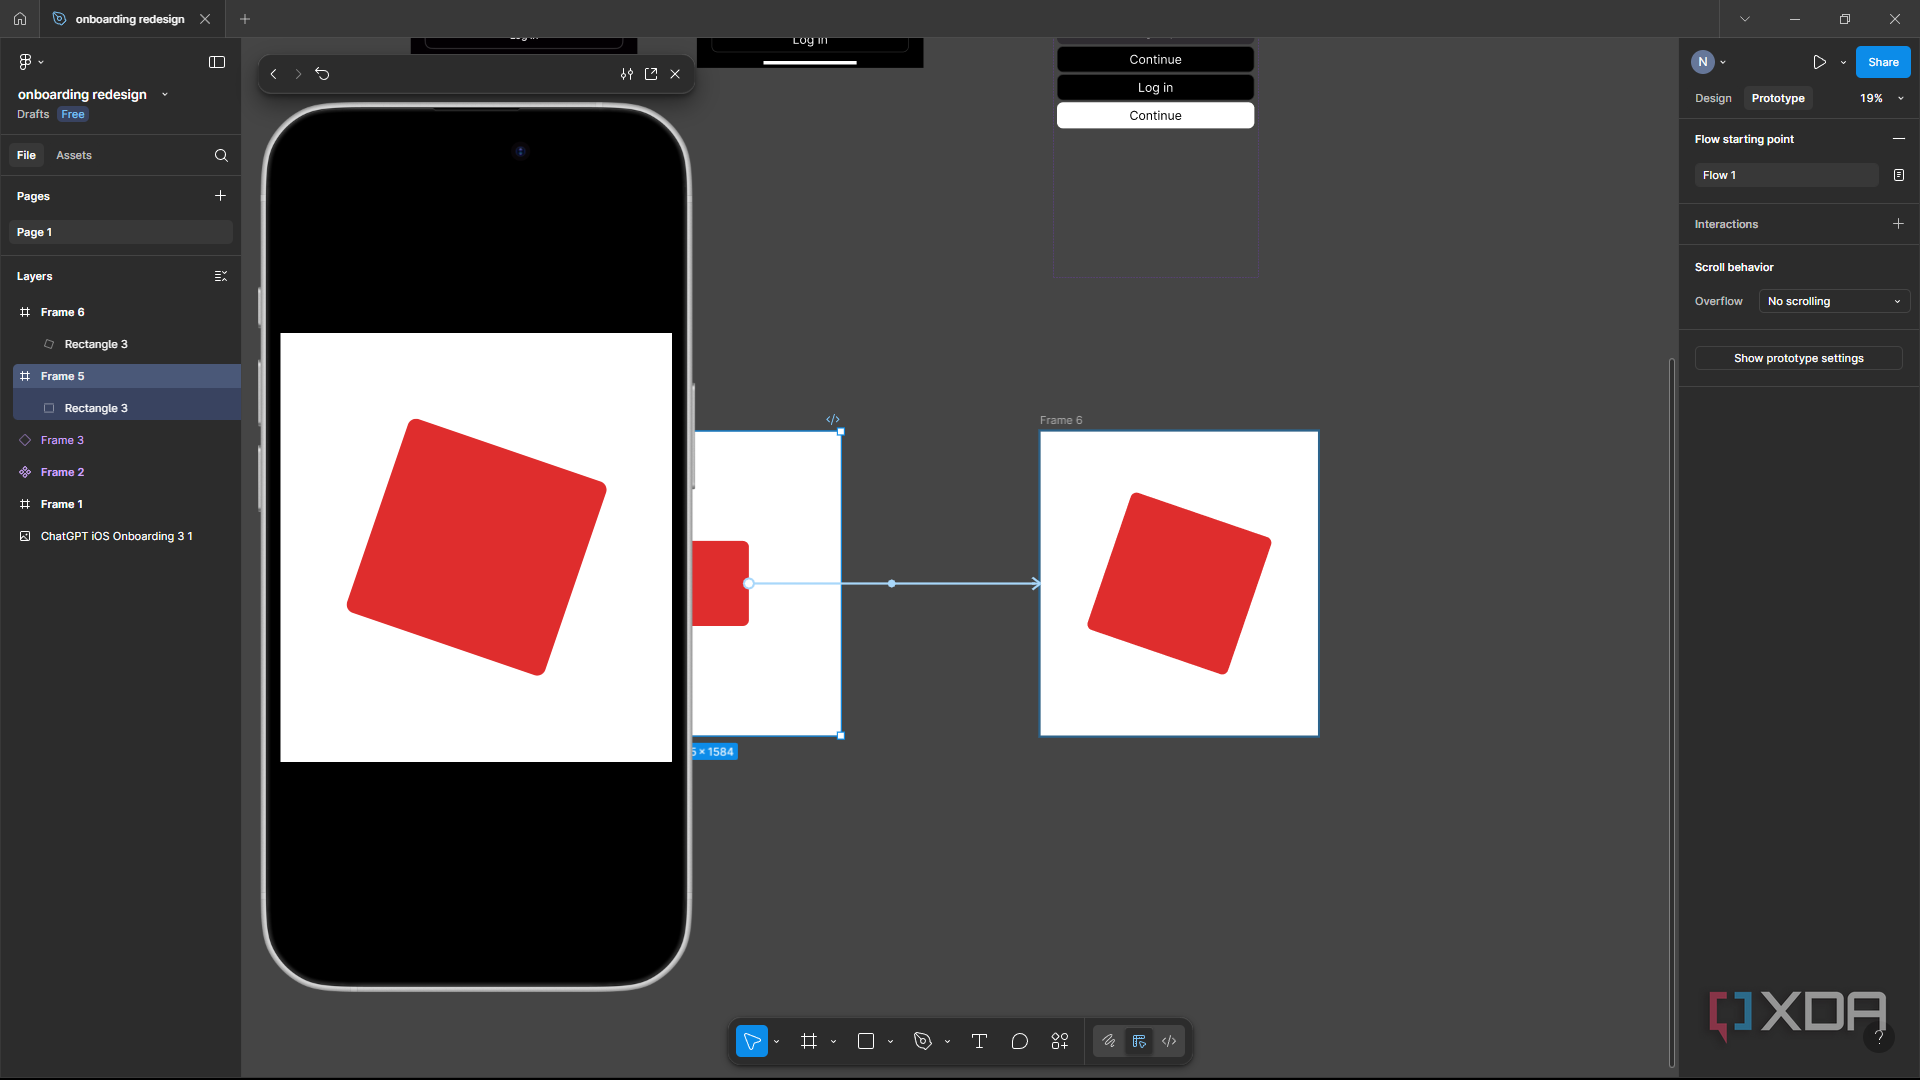Close the inline preview panel

[675, 74]
